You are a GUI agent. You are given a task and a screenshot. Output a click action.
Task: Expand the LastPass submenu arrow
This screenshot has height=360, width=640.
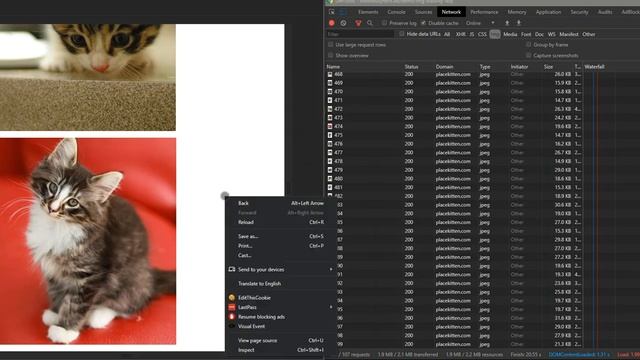click(331, 307)
